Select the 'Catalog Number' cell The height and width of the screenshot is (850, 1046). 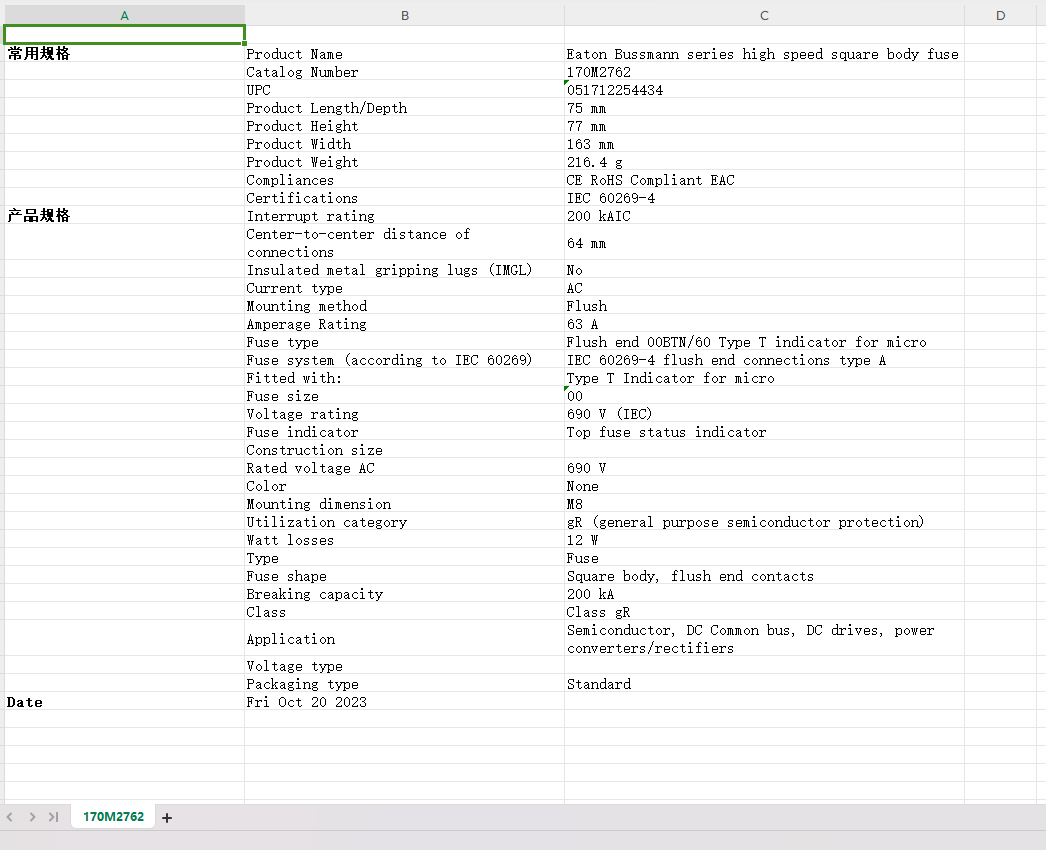pyautogui.click(x=405, y=71)
